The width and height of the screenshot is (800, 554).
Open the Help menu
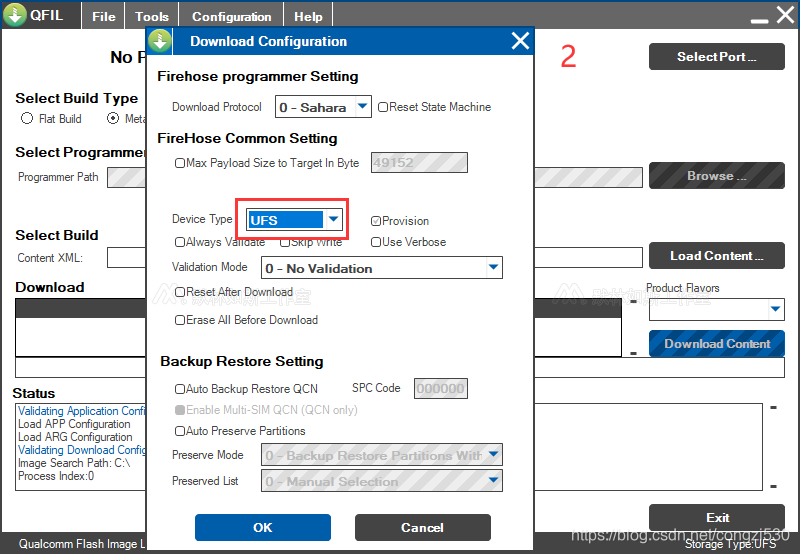308,17
